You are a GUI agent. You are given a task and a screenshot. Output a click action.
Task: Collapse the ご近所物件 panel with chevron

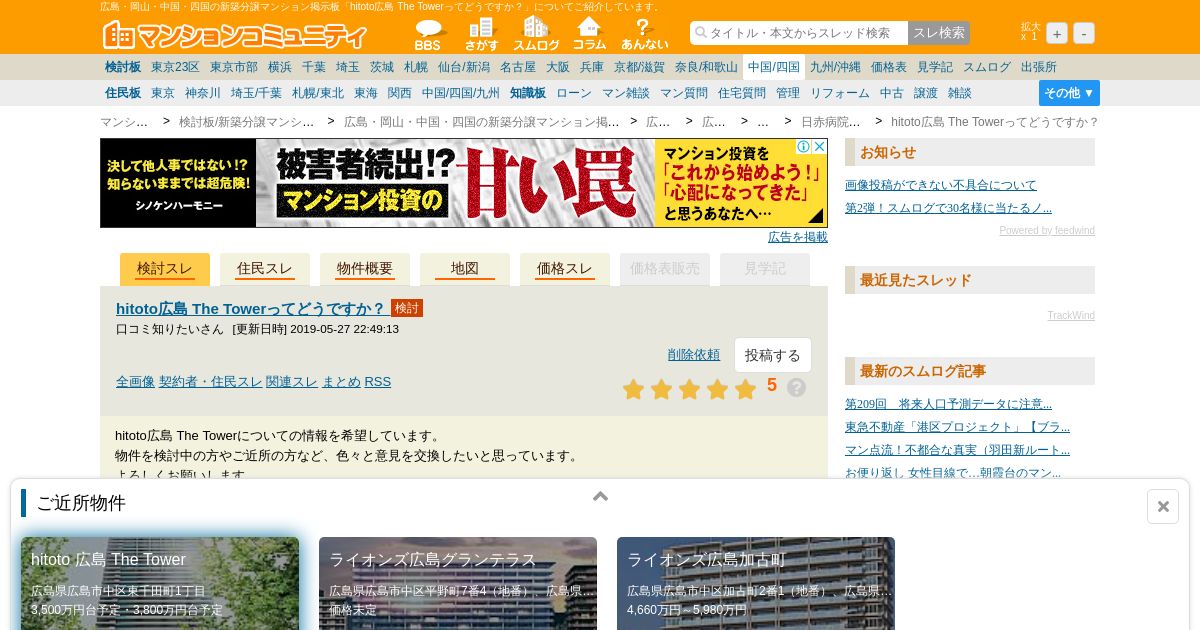(x=600, y=495)
